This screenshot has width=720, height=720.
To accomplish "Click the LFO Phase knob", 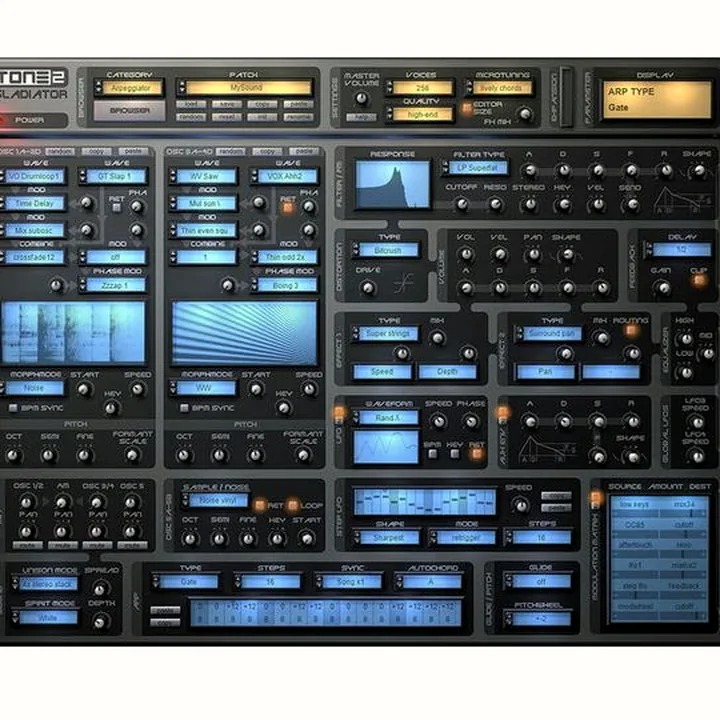I will coord(471,421).
